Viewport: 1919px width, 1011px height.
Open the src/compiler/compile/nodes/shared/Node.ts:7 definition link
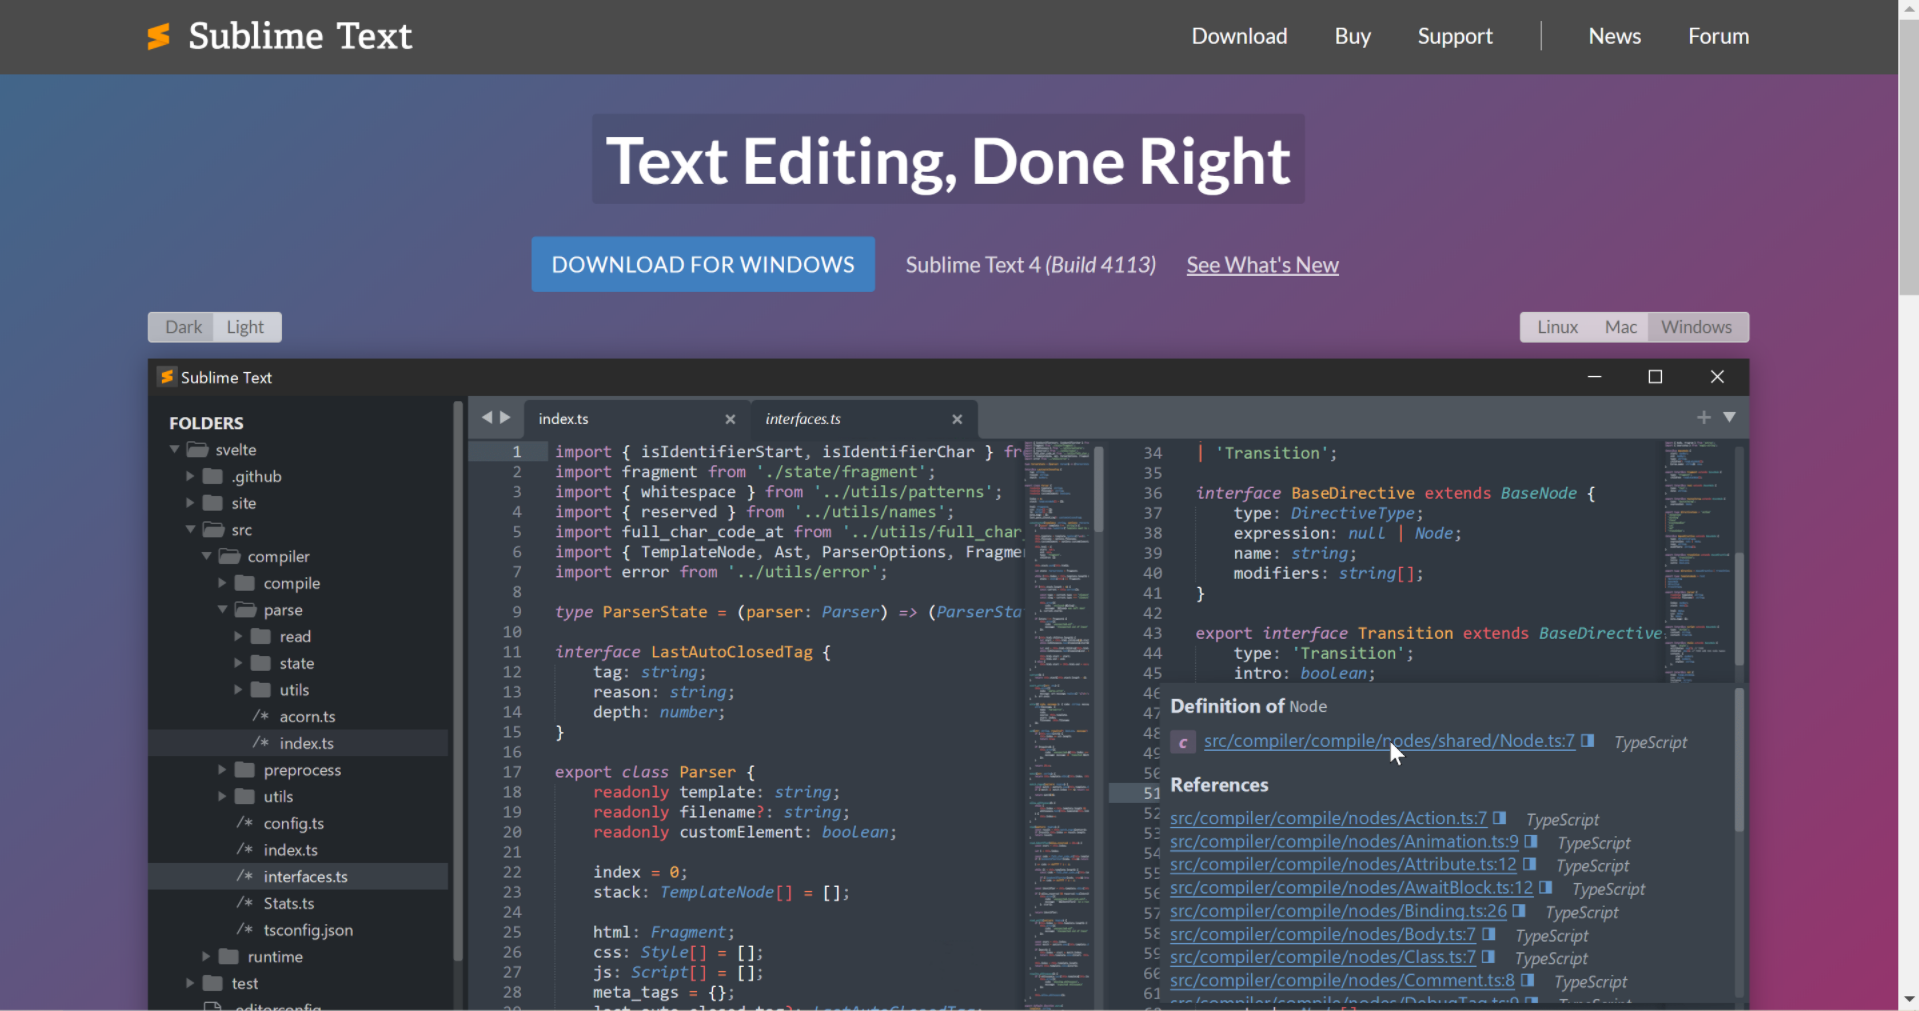click(1389, 741)
